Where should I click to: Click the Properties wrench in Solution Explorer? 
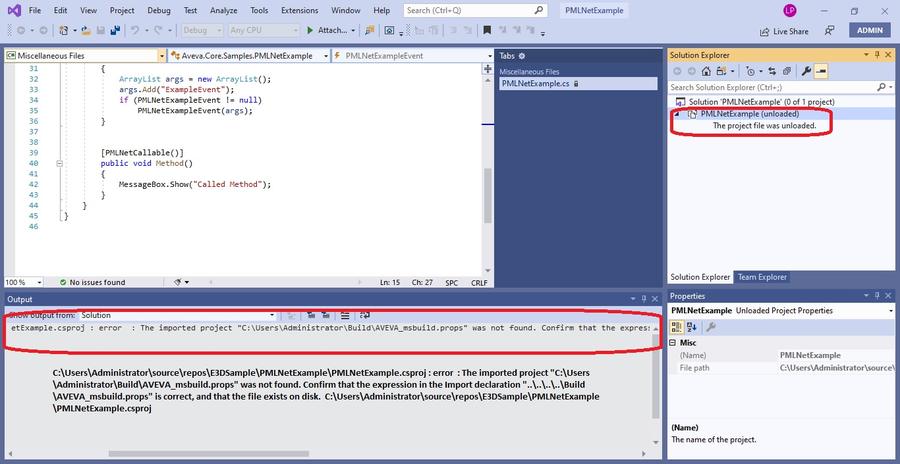806,71
